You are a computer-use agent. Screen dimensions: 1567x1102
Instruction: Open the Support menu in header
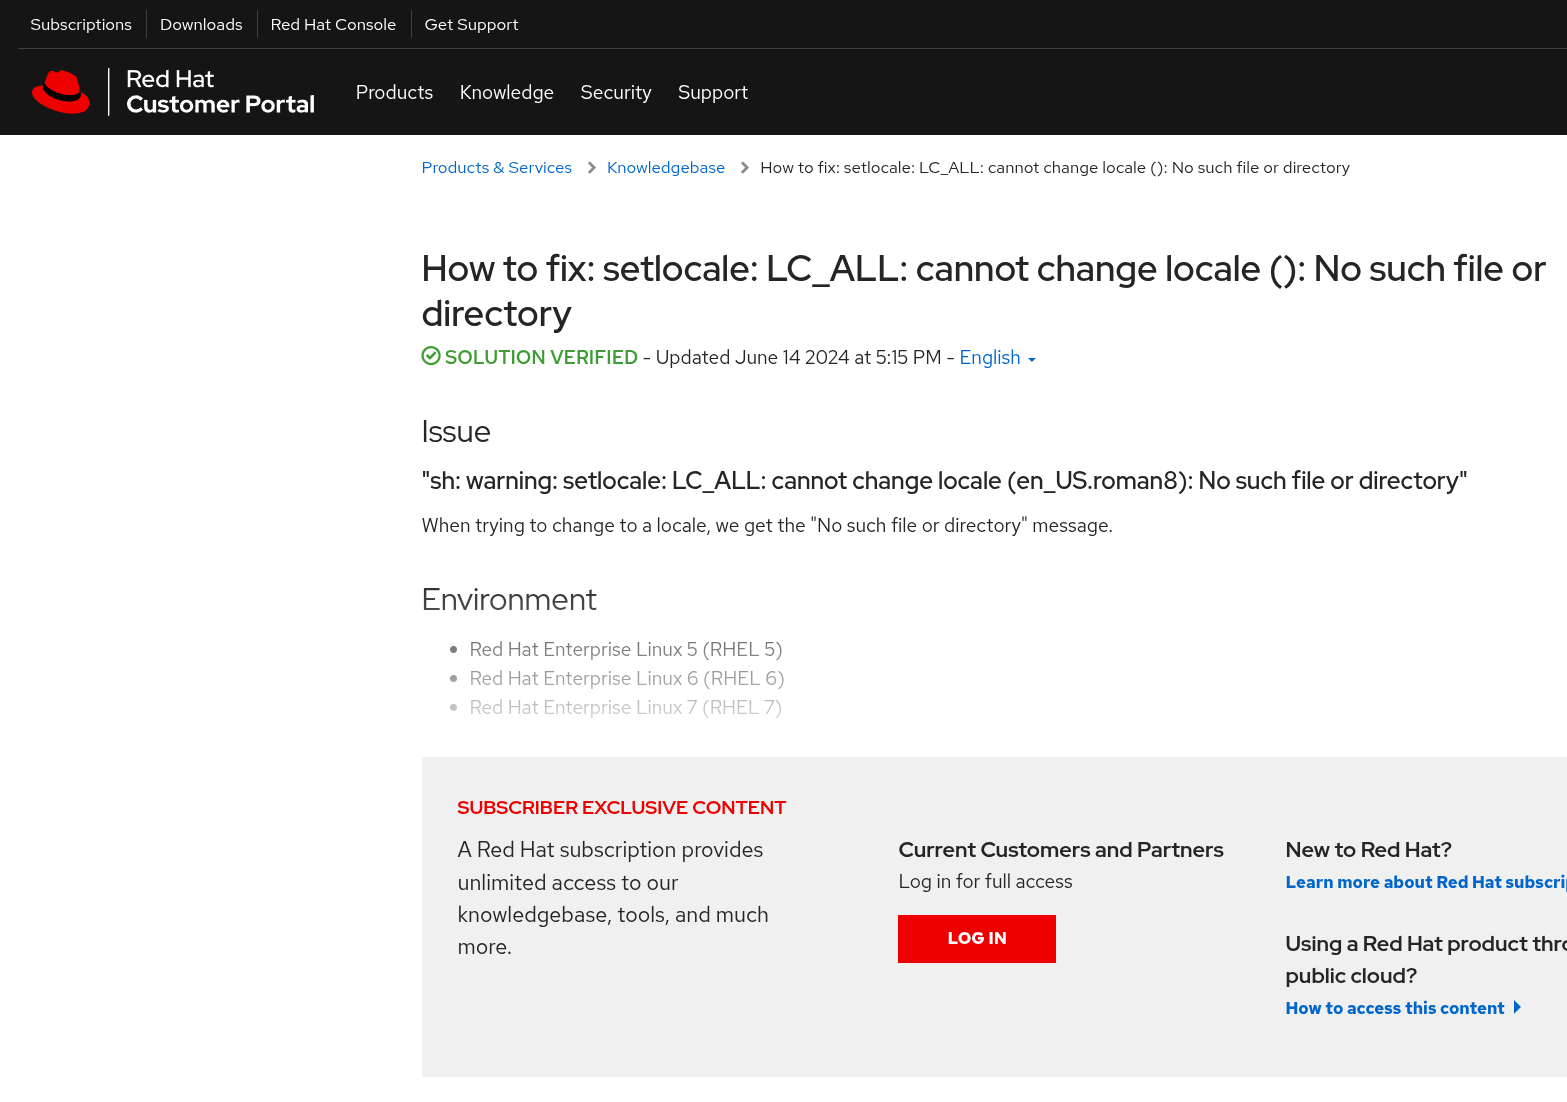[x=712, y=92]
